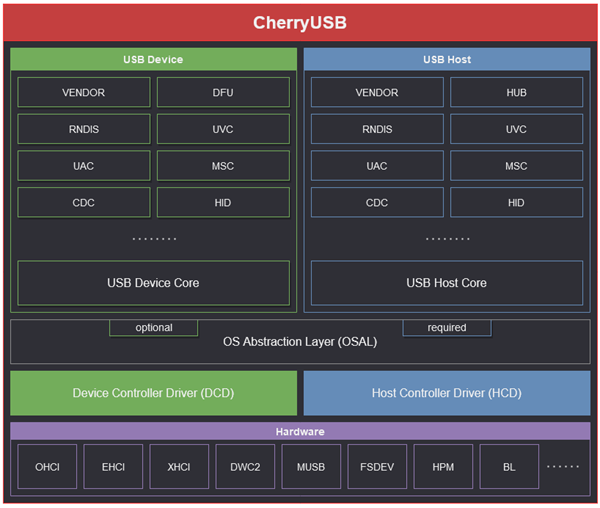Click the CherryUSB title banner
The width and height of the screenshot is (600, 508).
[300, 22]
